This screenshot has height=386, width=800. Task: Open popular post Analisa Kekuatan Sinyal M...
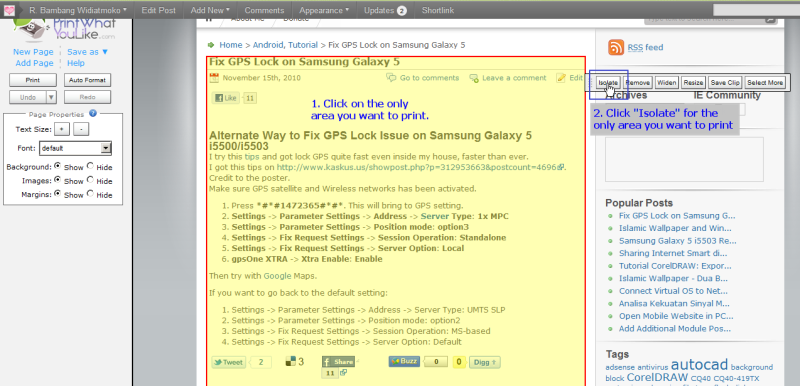coord(675,303)
